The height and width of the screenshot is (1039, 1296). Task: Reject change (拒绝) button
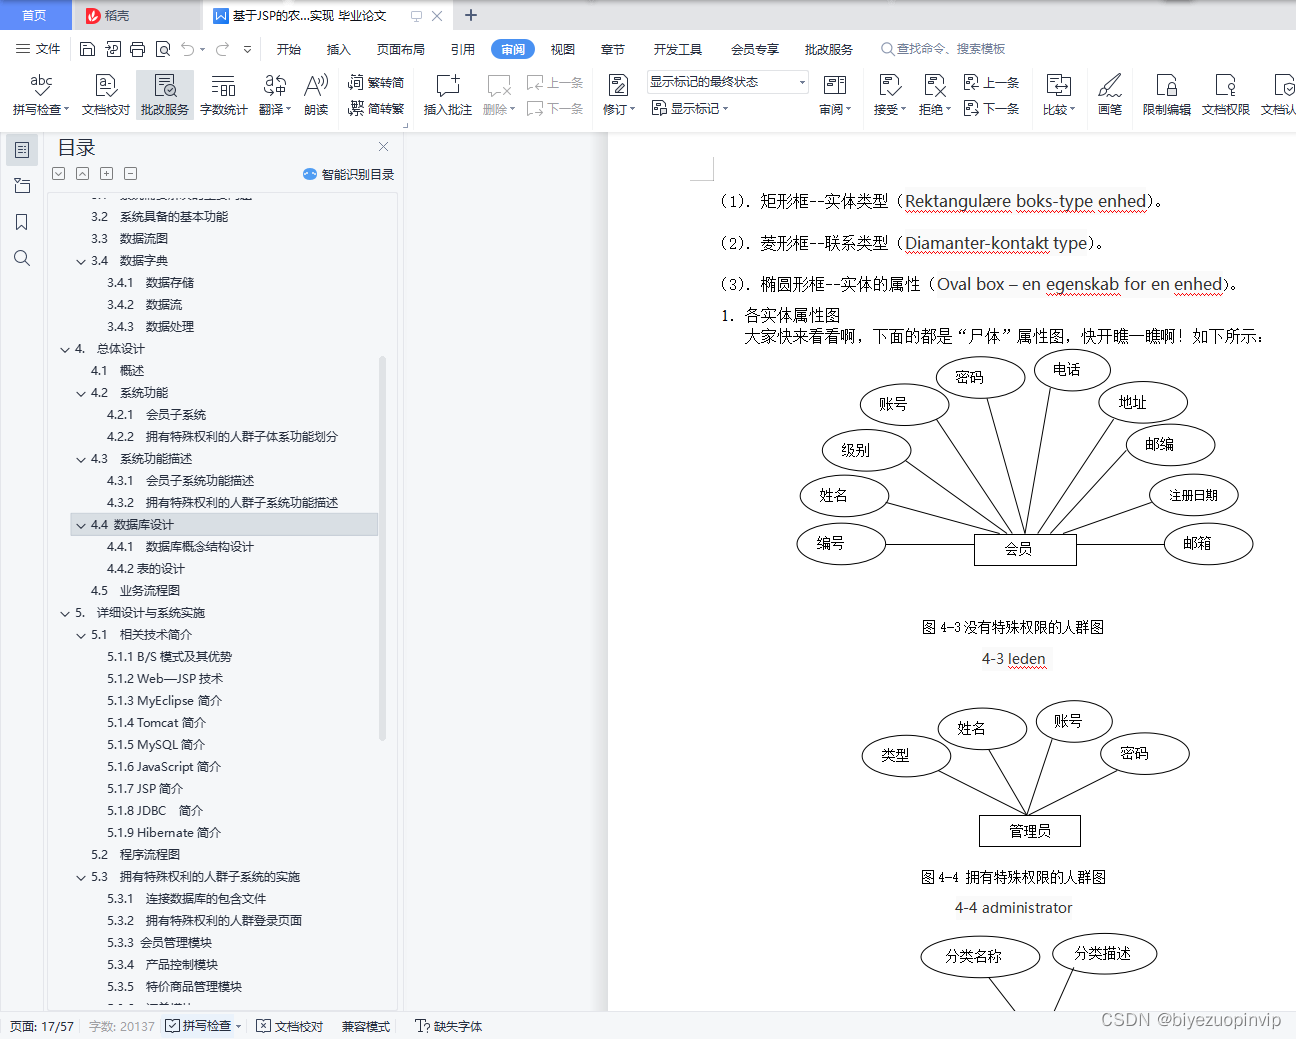[x=935, y=95]
